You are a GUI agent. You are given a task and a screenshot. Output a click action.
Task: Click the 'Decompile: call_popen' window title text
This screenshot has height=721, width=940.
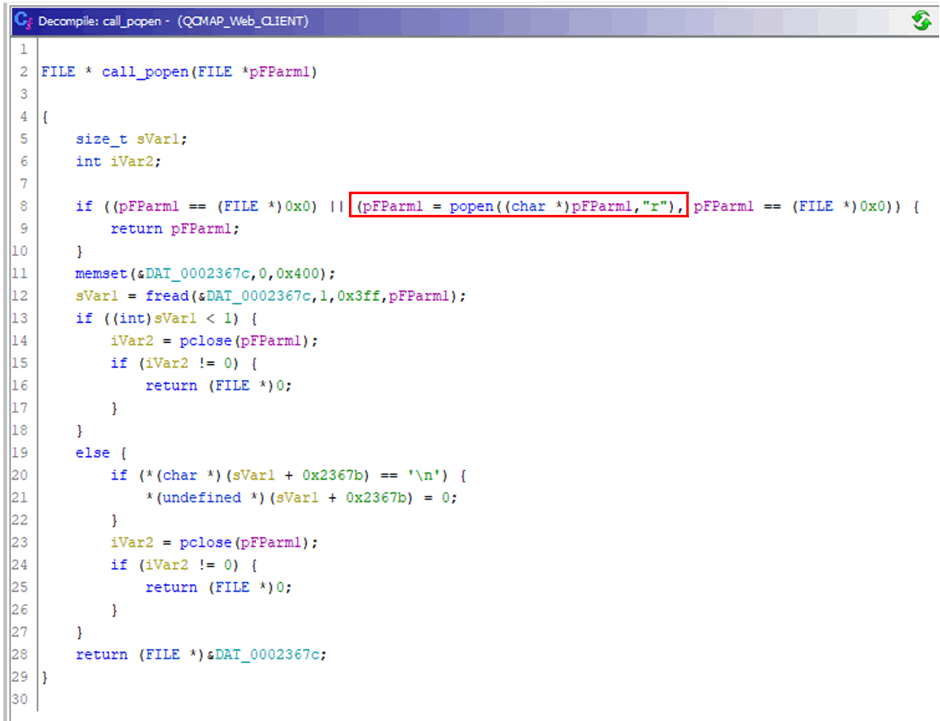pos(173,22)
